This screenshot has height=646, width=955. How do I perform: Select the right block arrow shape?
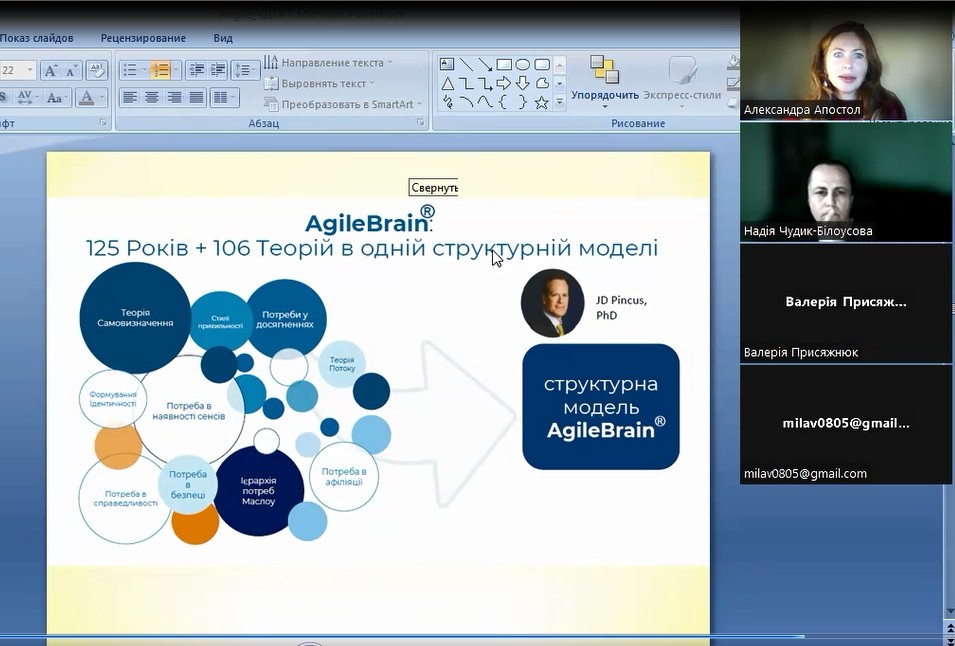pos(504,83)
